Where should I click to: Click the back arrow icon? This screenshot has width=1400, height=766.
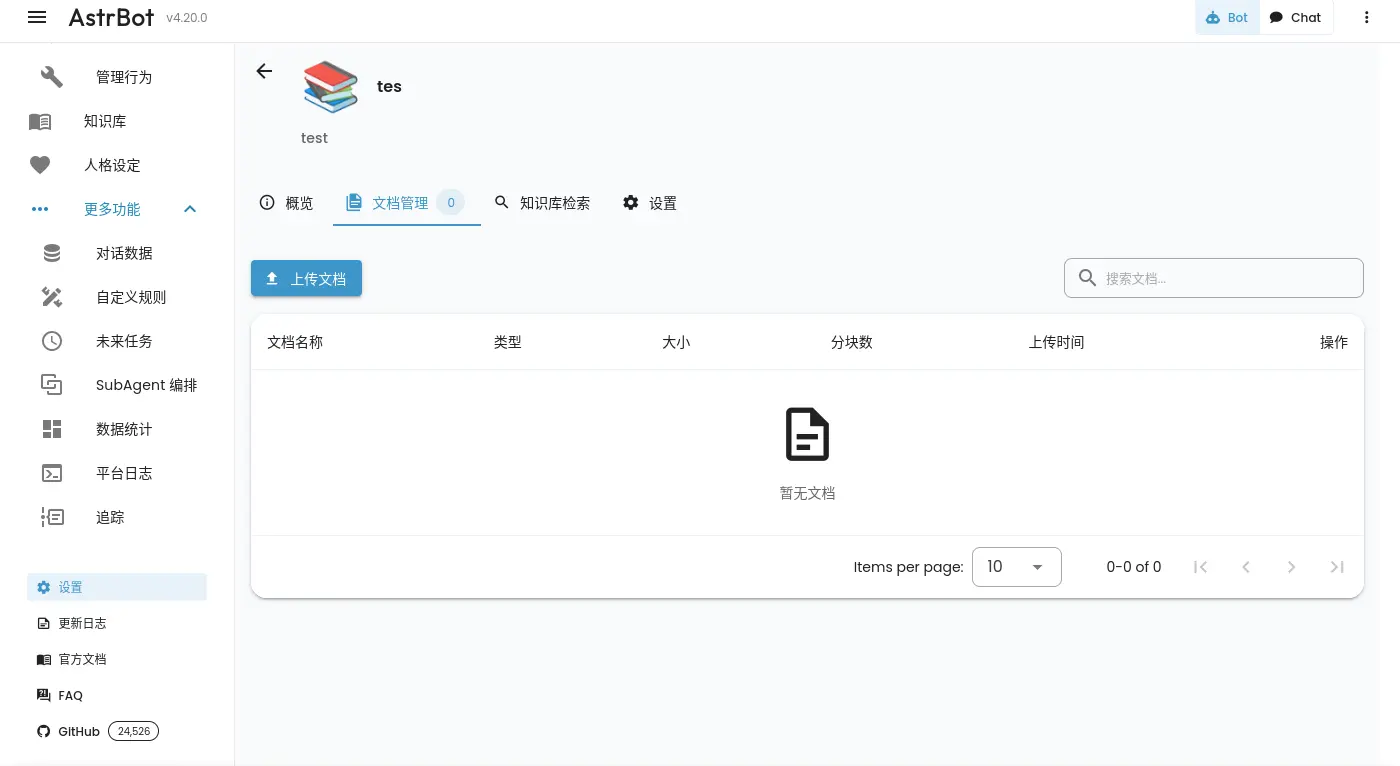[264, 71]
